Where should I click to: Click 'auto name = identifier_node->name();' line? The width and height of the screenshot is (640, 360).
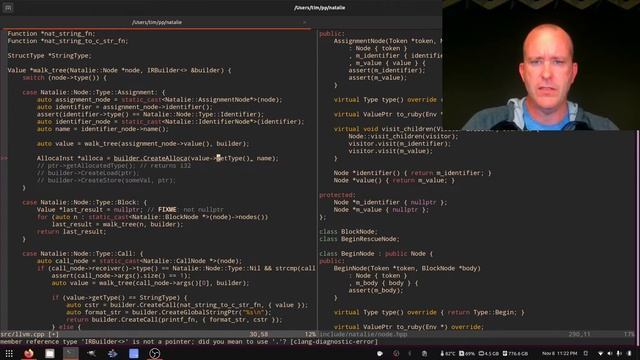click(102, 129)
